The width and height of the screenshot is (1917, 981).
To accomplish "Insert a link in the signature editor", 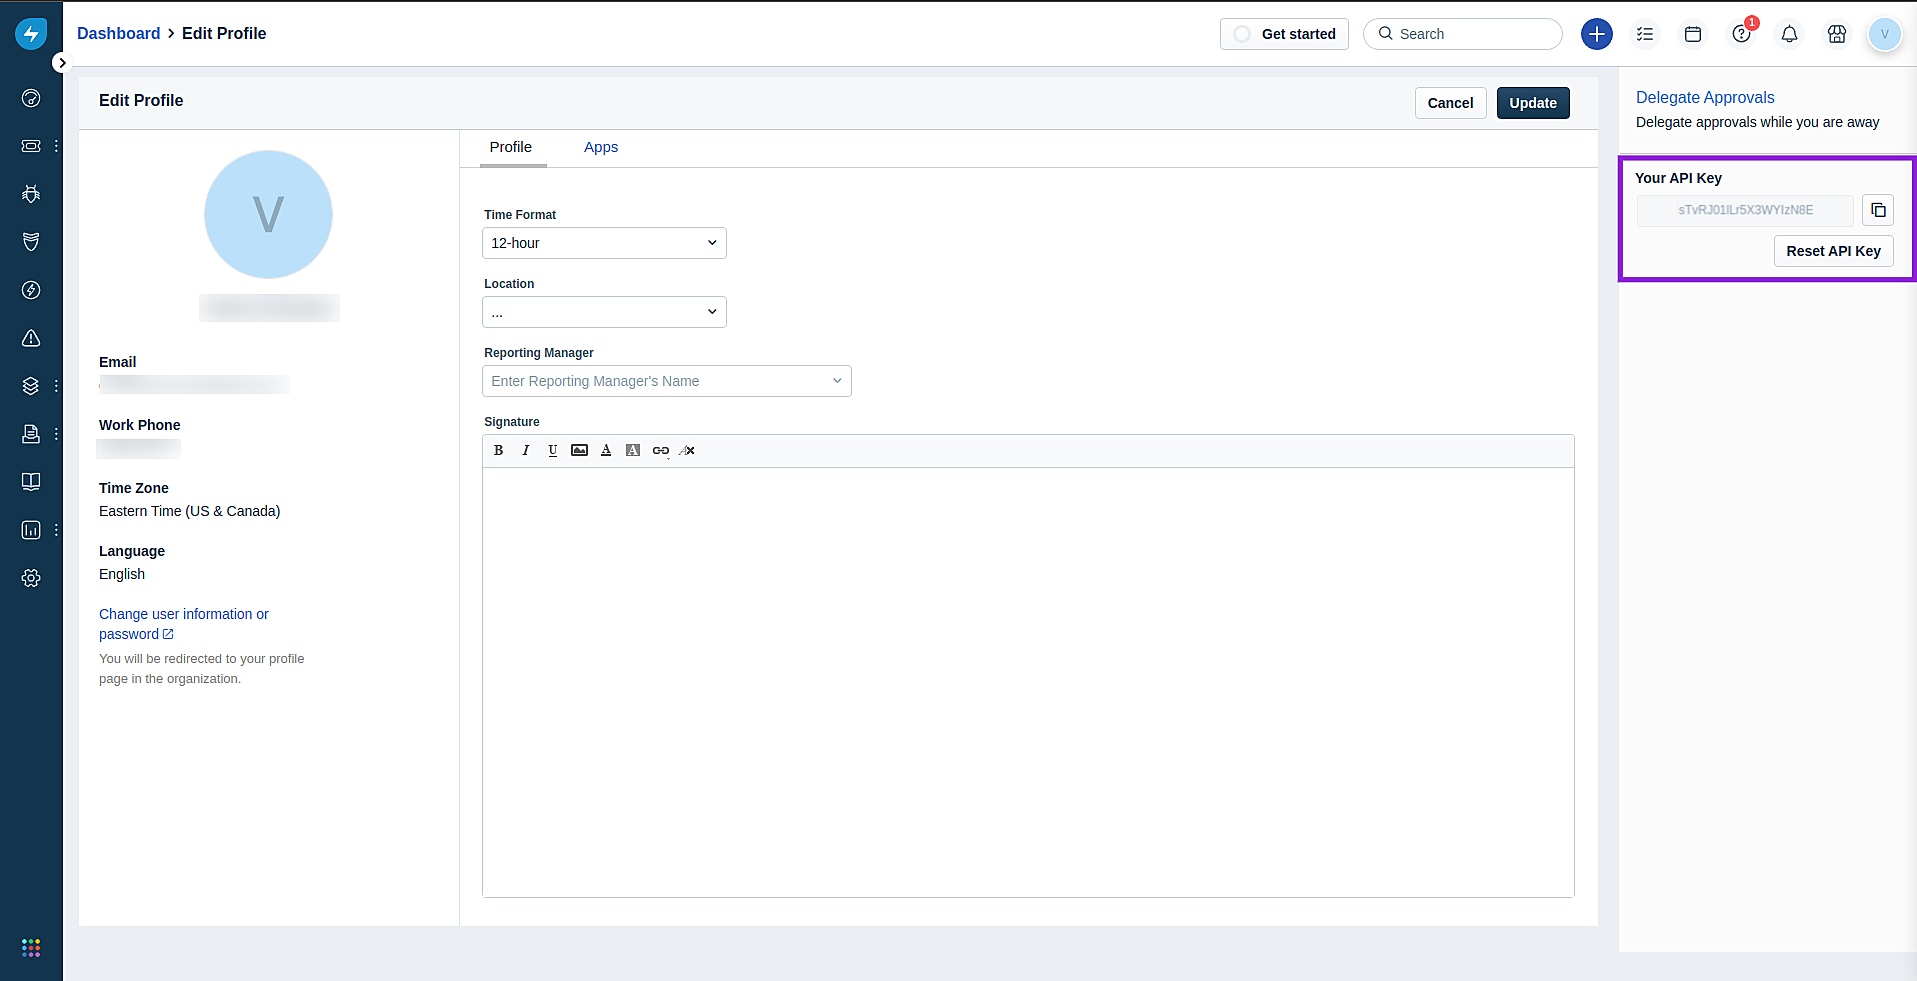I will 660,450.
